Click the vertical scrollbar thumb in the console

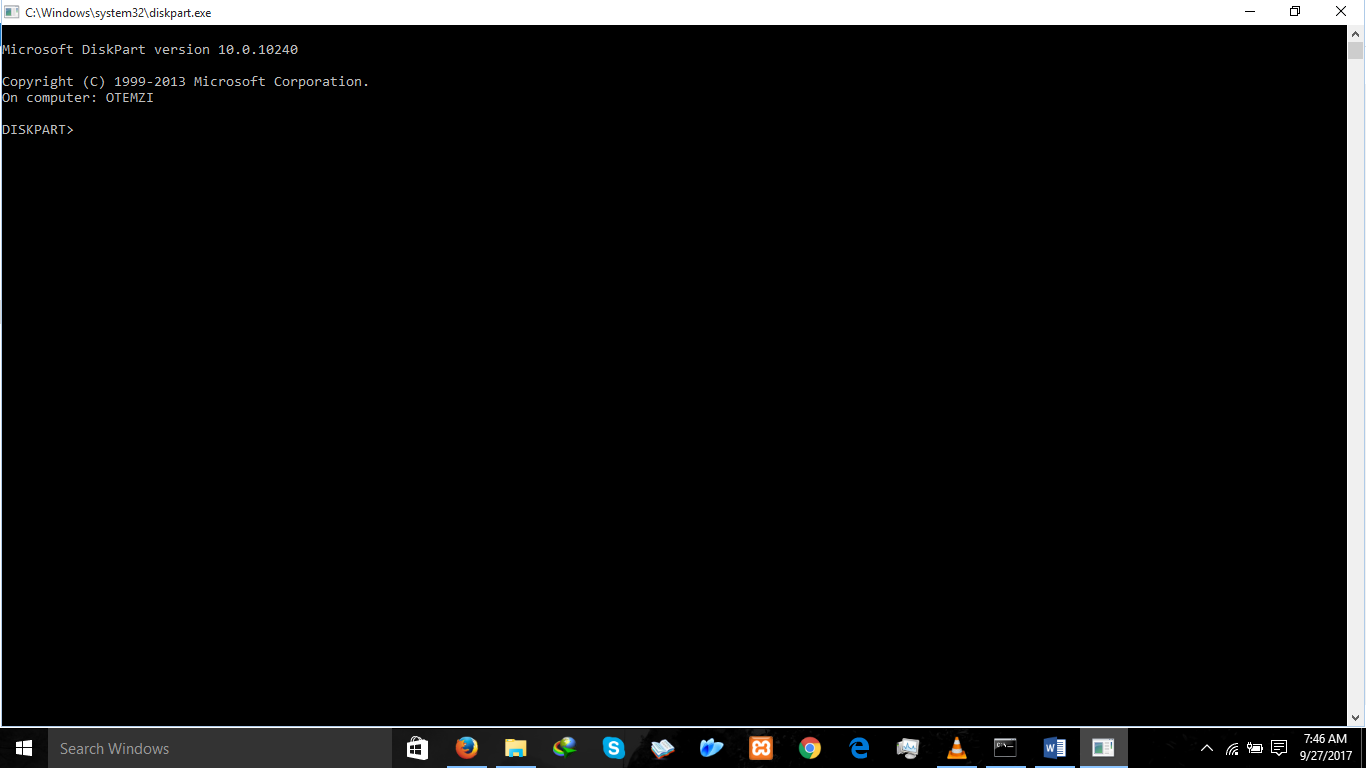(1355, 52)
